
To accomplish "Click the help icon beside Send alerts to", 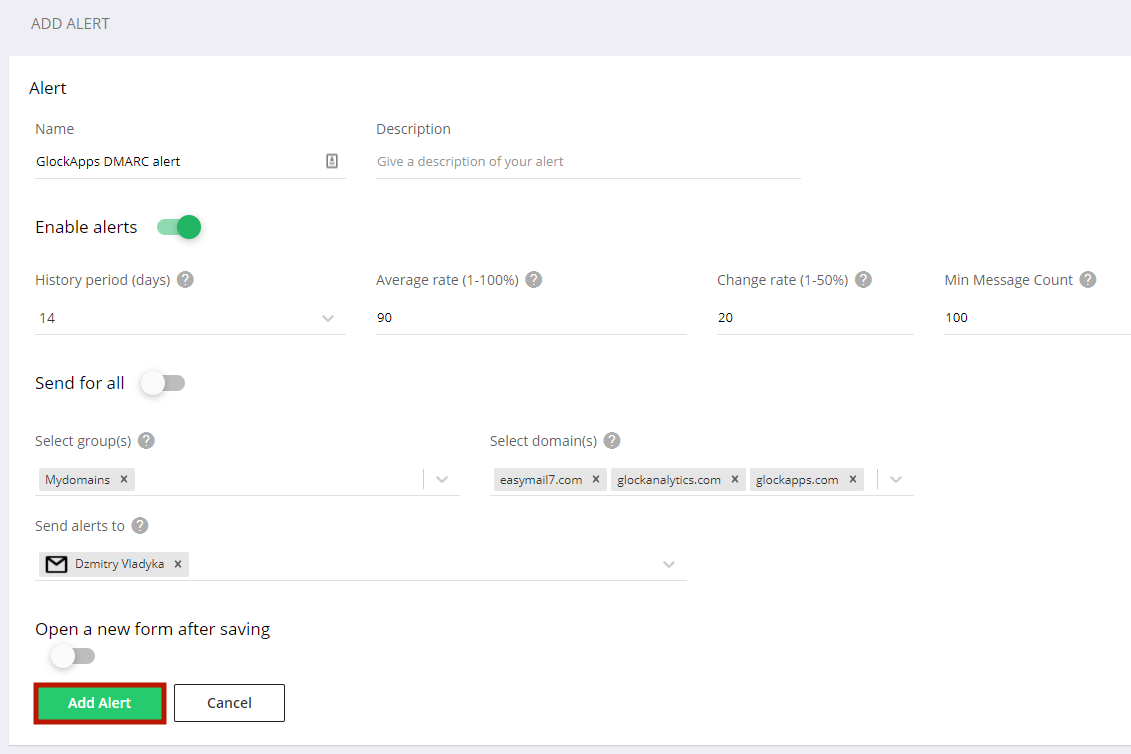I will (x=139, y=526).
